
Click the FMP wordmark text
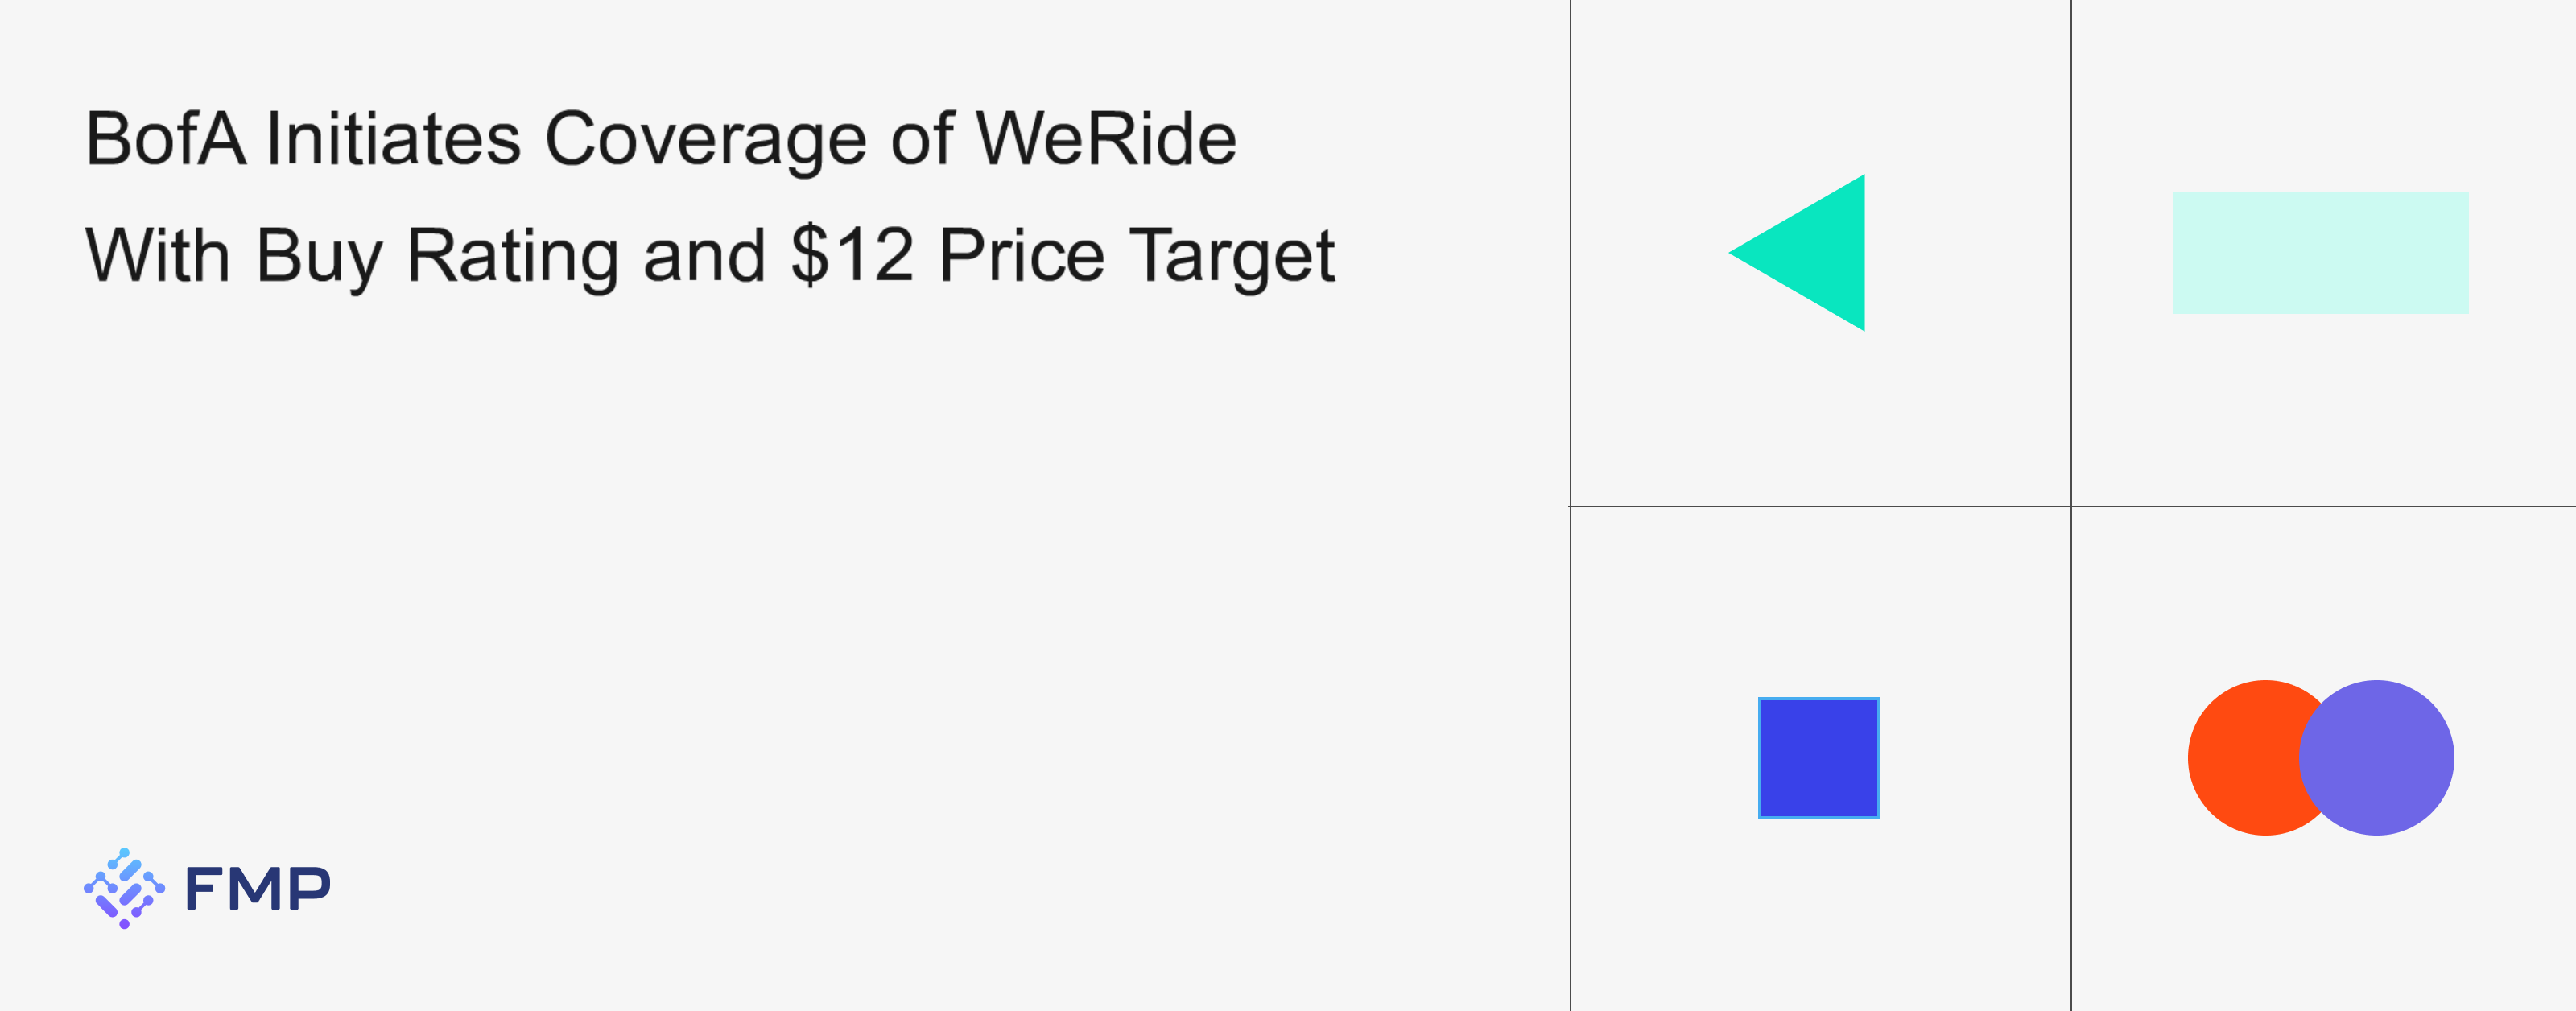(x=257, y=888)
